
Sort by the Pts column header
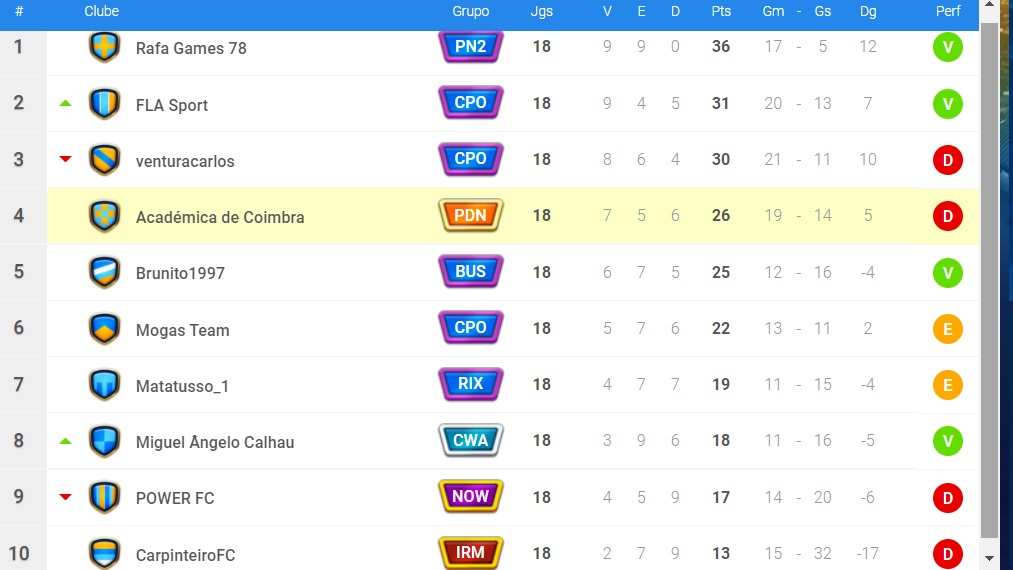pyautogui.click(x=721, y=11)
